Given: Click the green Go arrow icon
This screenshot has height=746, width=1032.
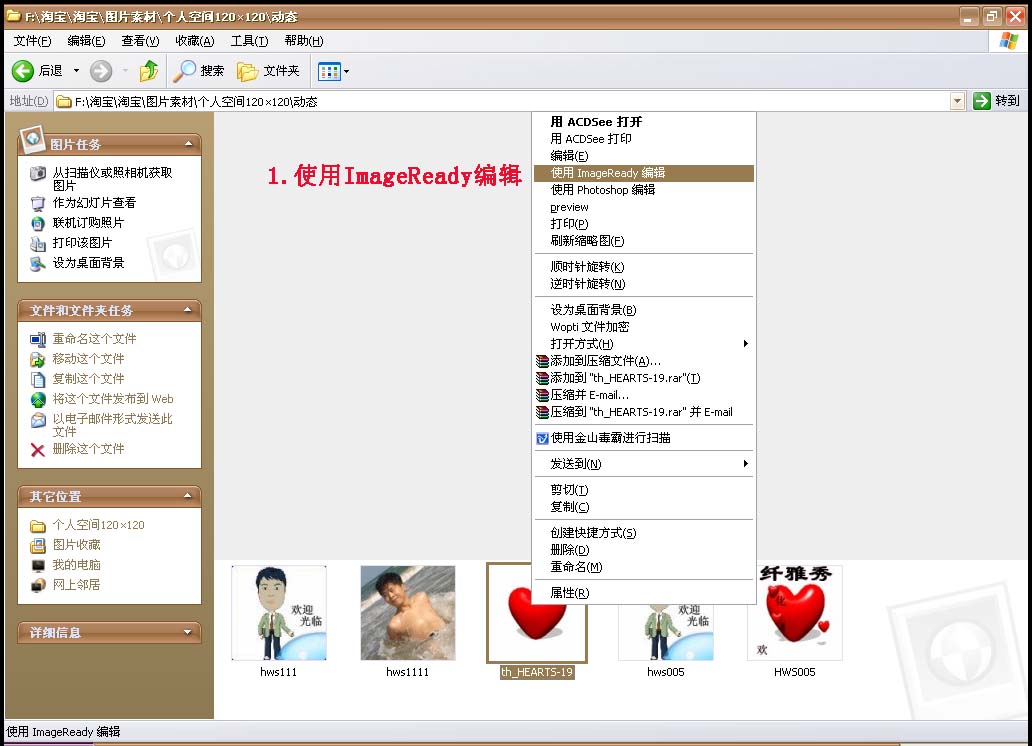Looking at the screenshot, I should (981, 101).
